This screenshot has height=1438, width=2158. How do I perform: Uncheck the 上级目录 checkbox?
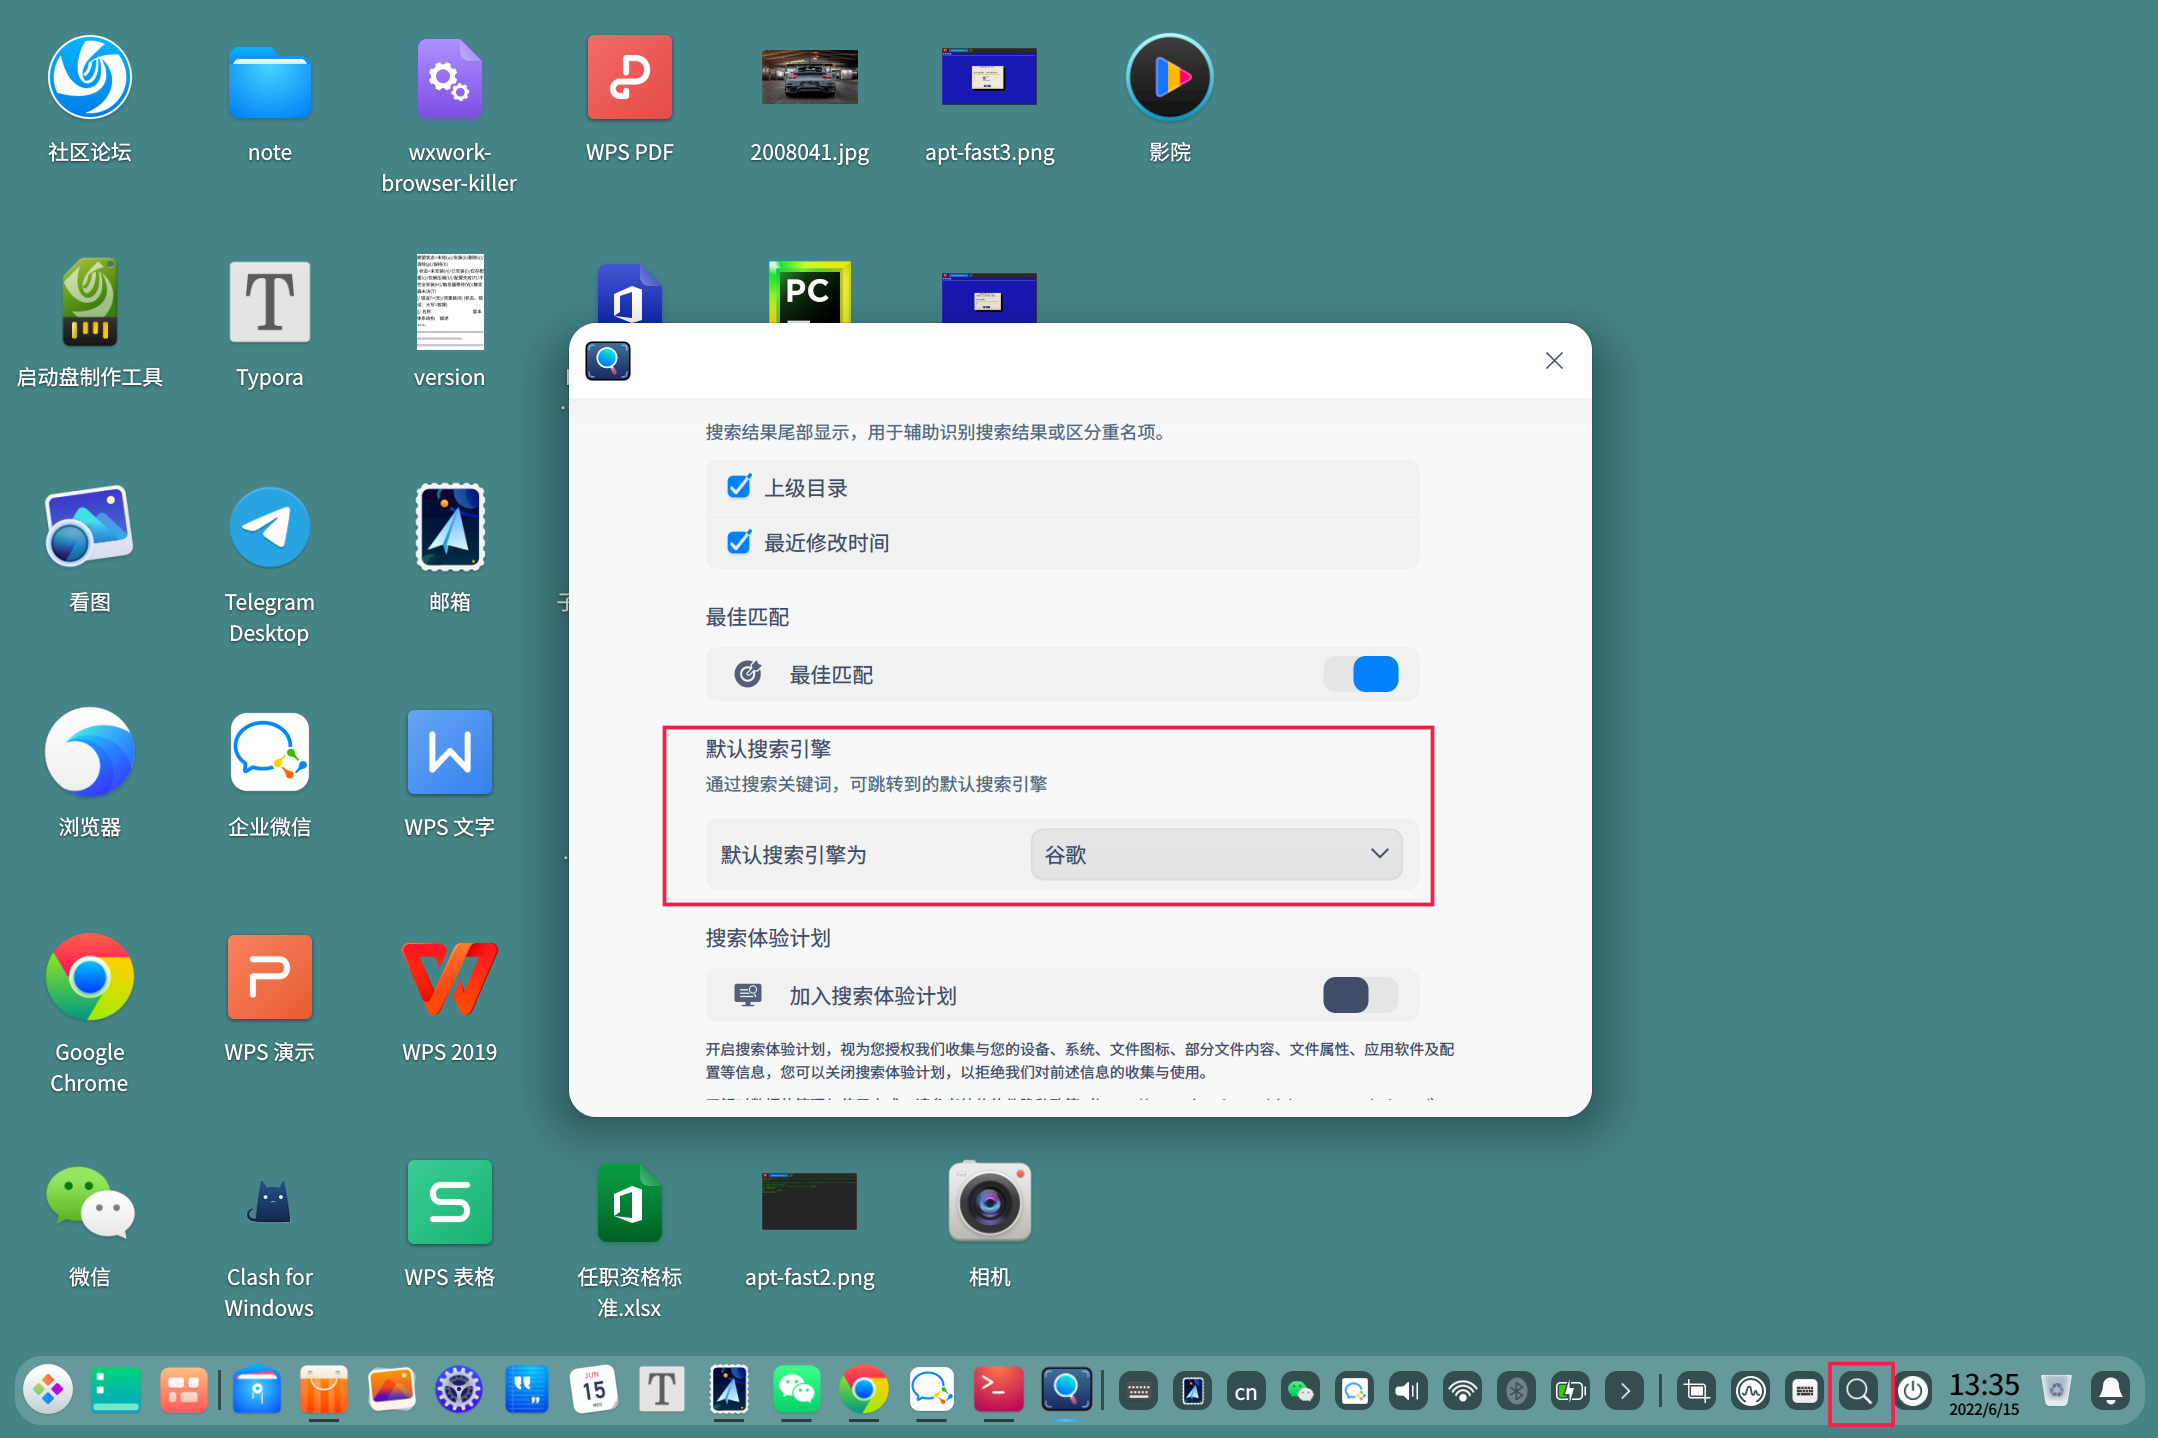(x=739, y=487)
